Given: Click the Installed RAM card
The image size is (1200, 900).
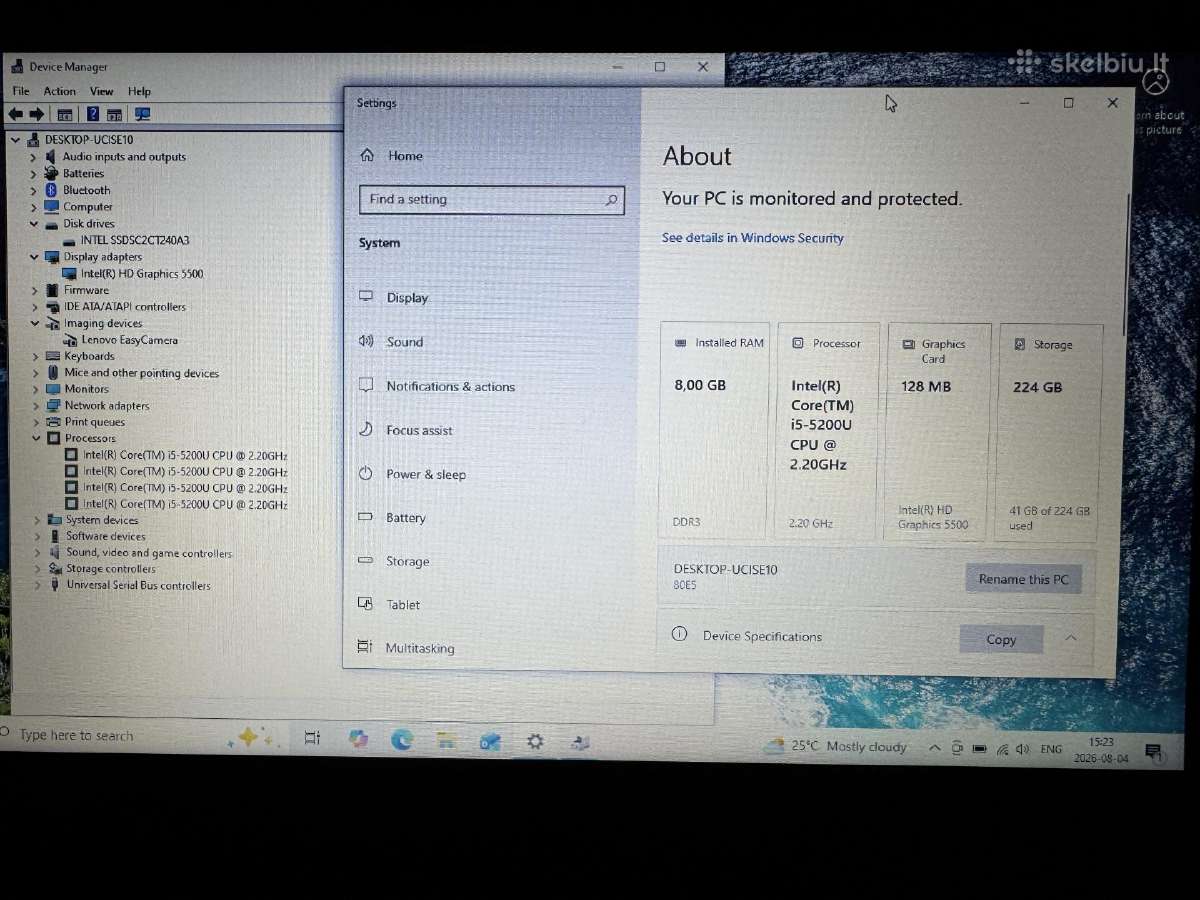Looking at the screenshot, I should pos(715,431).
